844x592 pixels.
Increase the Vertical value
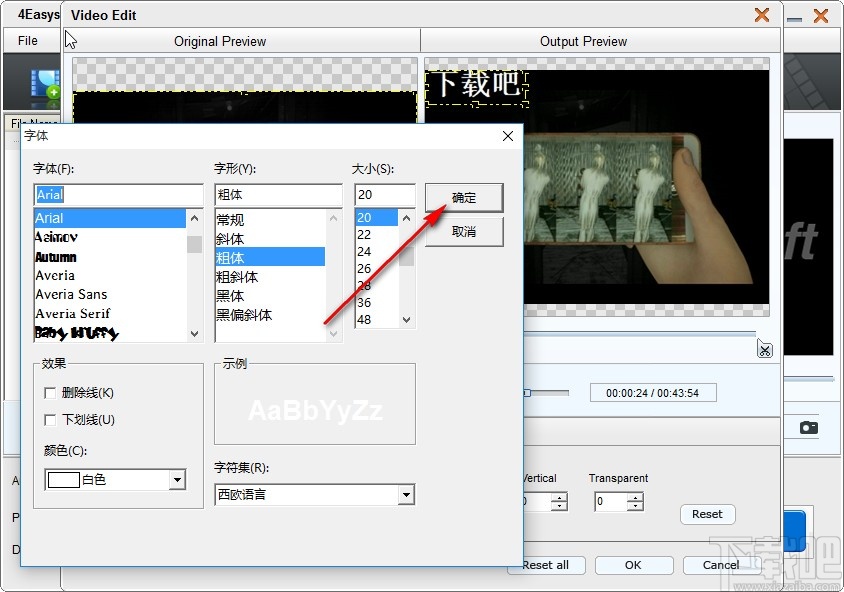(560, 498)
